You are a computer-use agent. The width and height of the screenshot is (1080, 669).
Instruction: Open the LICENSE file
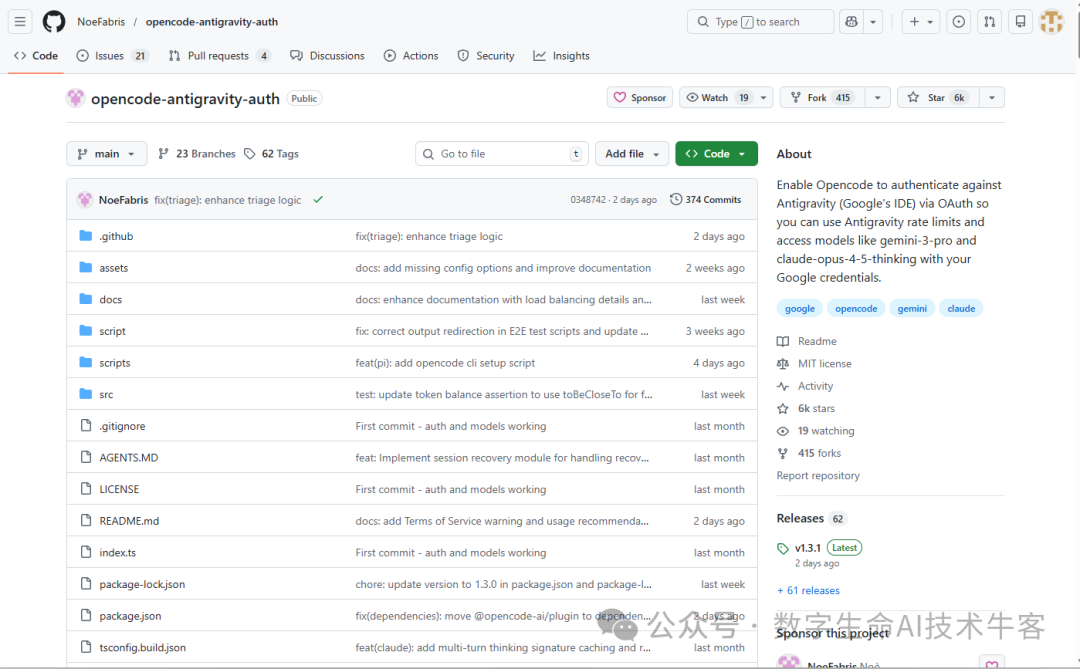[x=119, y=489]
